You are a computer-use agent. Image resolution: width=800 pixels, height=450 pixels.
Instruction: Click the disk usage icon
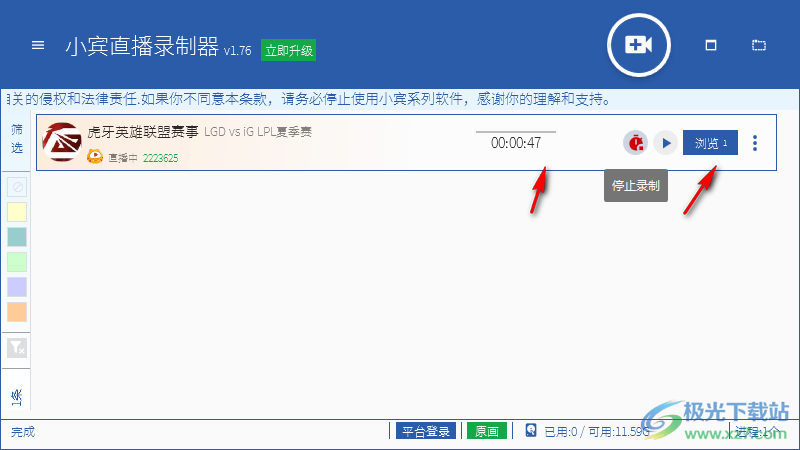click(531, 430)
